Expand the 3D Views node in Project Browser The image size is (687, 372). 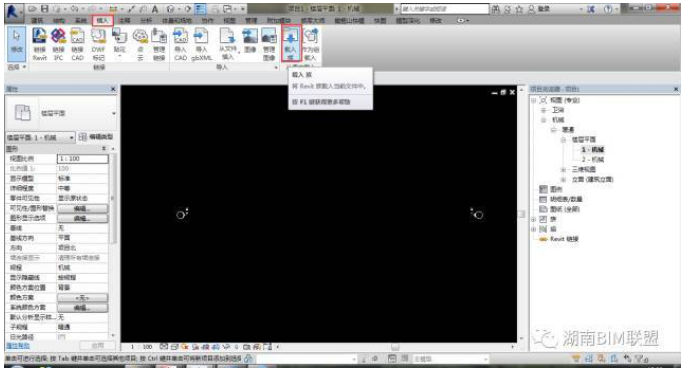563,170
